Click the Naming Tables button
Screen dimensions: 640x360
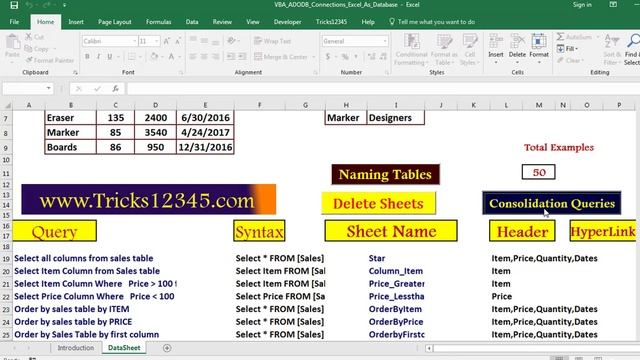(x=385, y=174)
